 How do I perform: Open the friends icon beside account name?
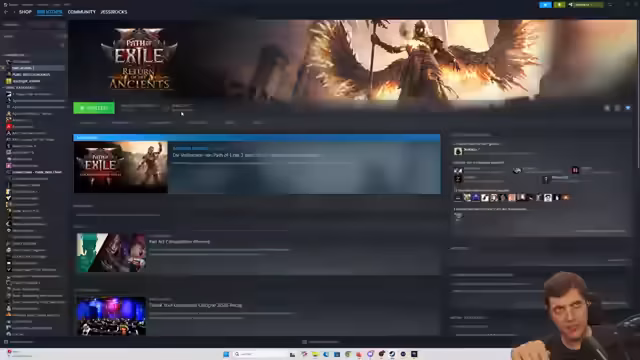coord(571,5)
